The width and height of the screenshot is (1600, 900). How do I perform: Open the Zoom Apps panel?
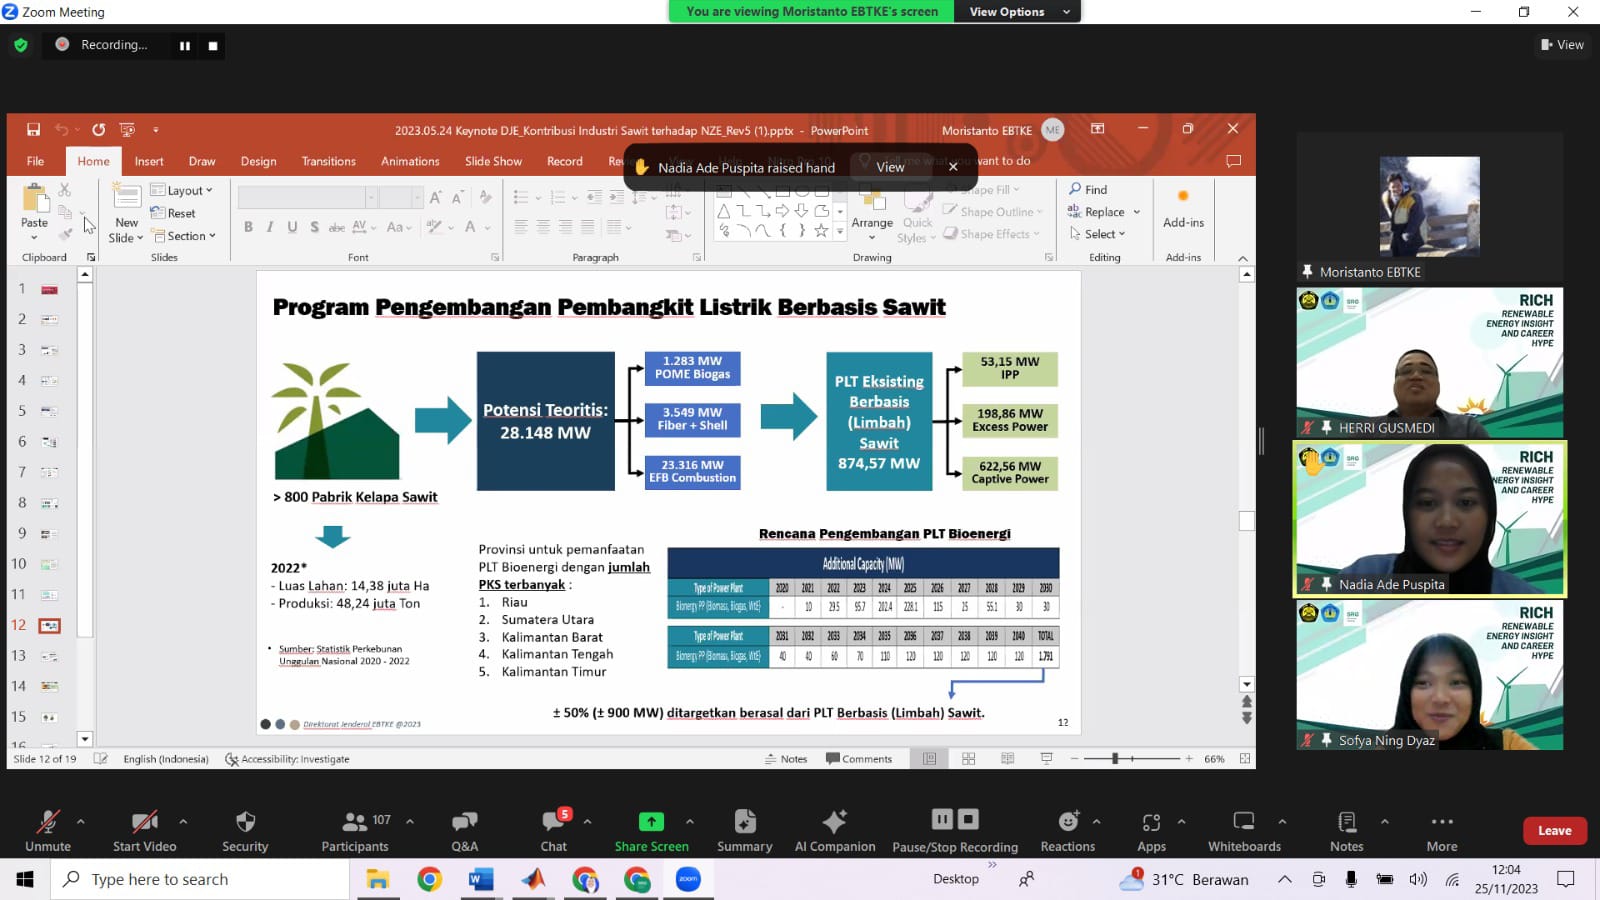1151,830
